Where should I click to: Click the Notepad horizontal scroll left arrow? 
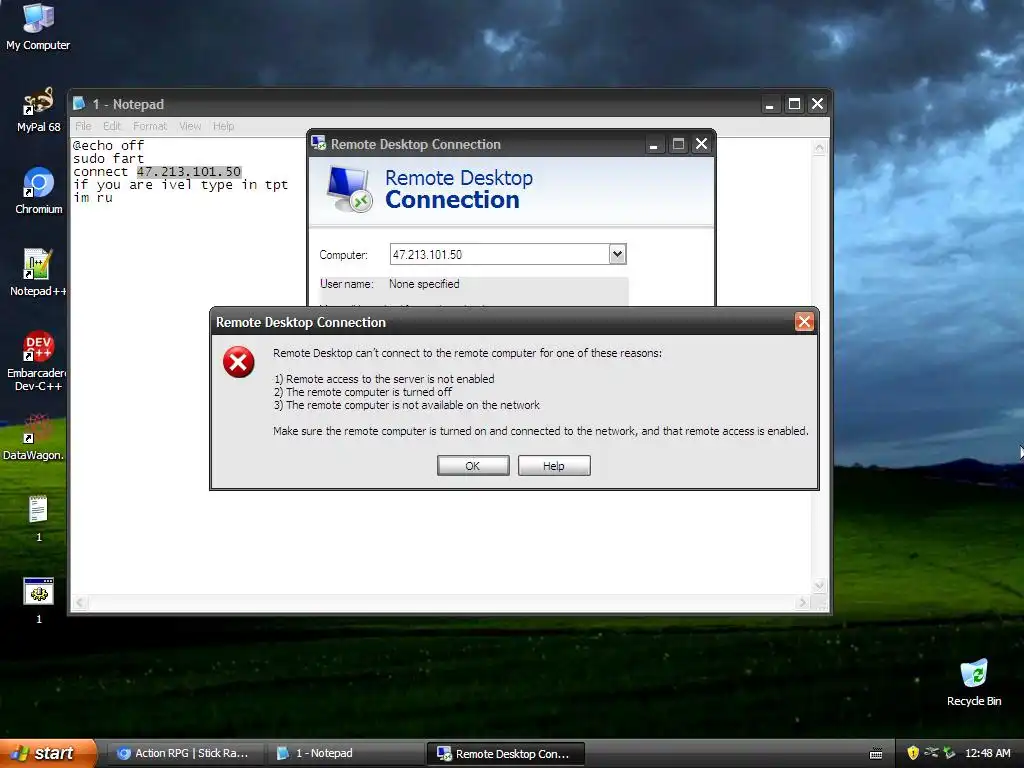click(80, 602)
